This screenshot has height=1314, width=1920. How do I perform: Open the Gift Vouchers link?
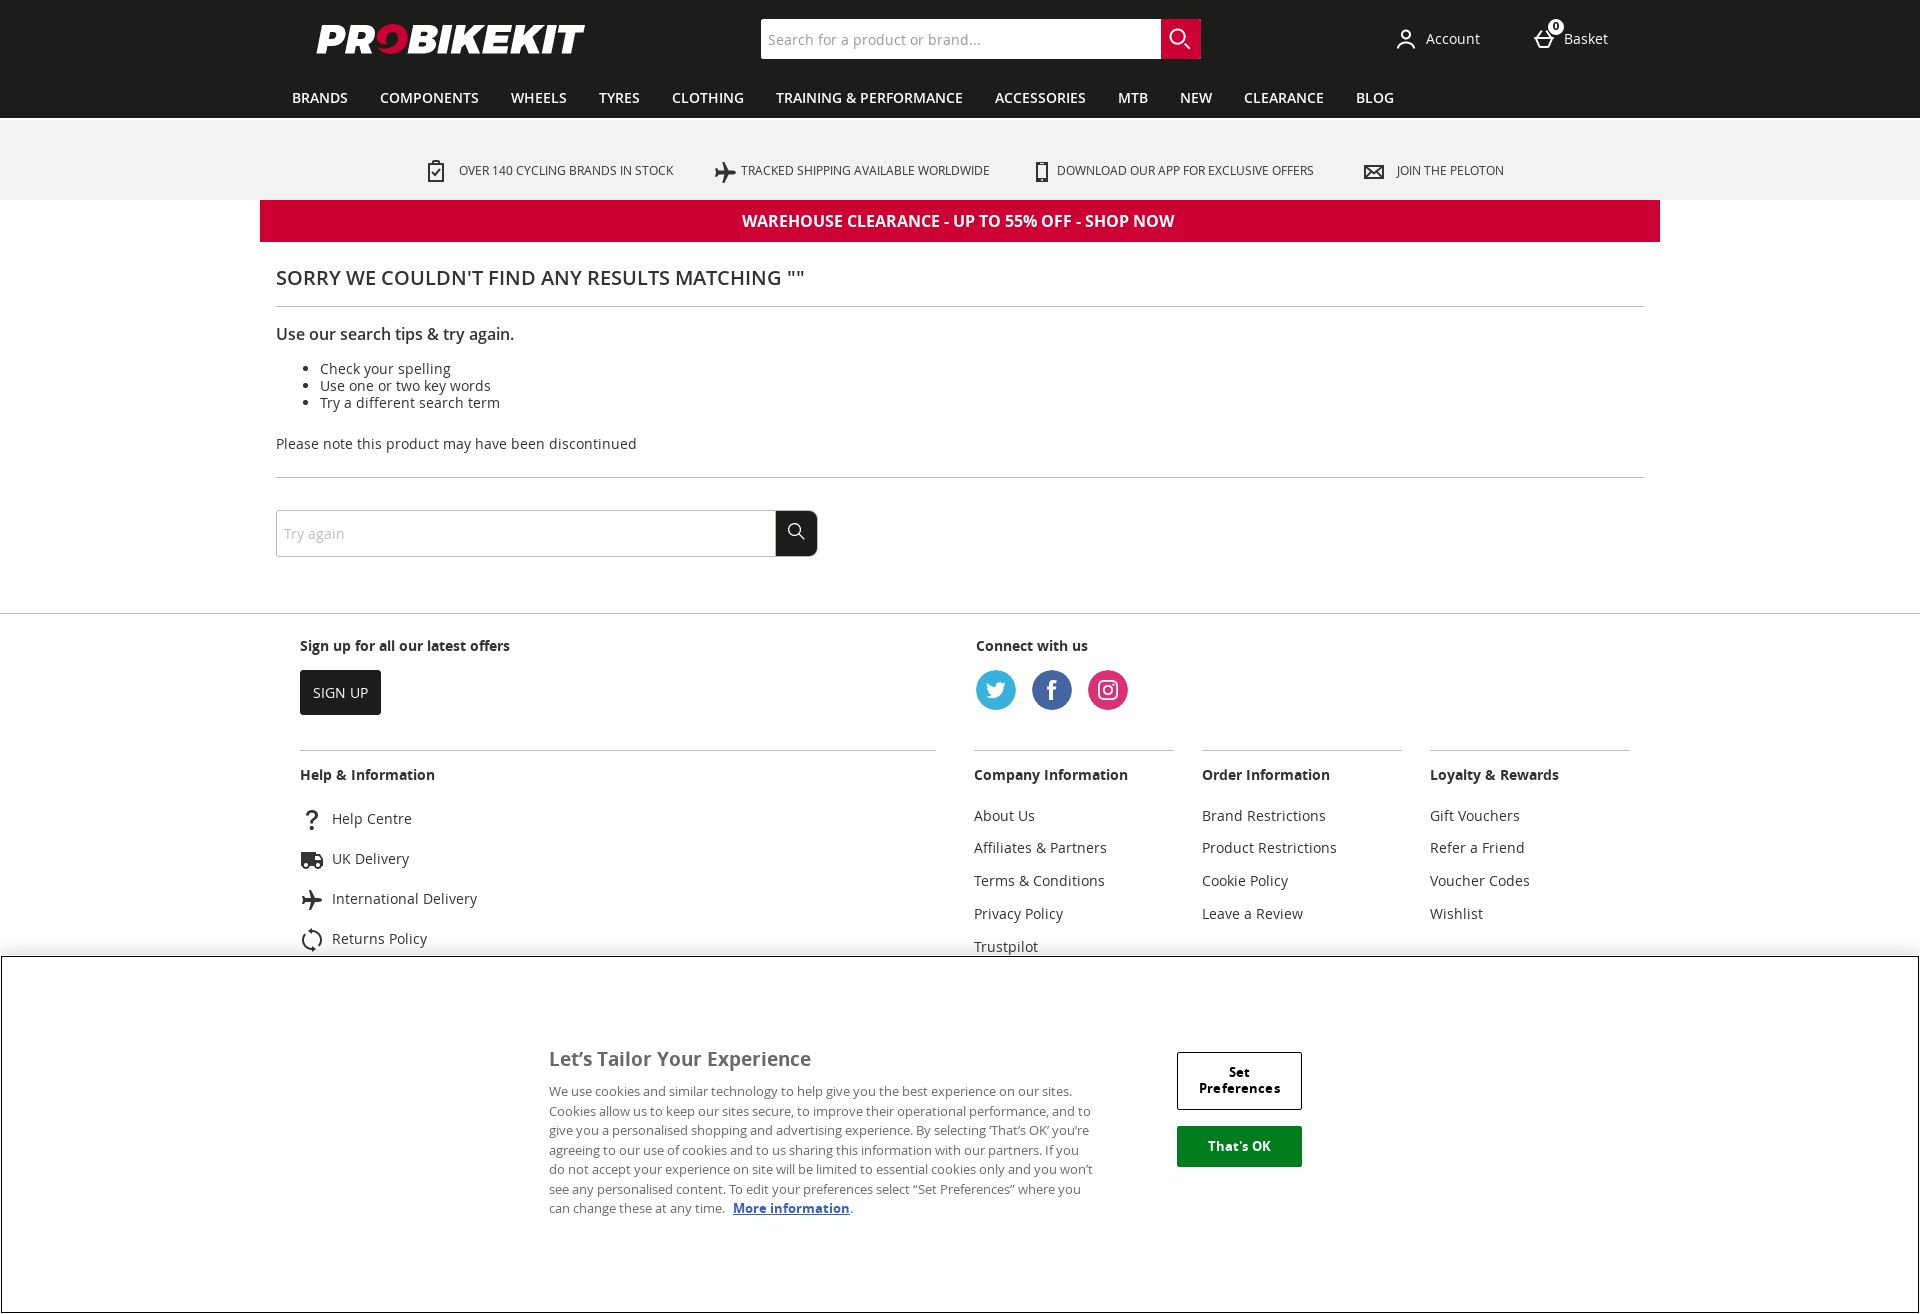pos(1475,816)
